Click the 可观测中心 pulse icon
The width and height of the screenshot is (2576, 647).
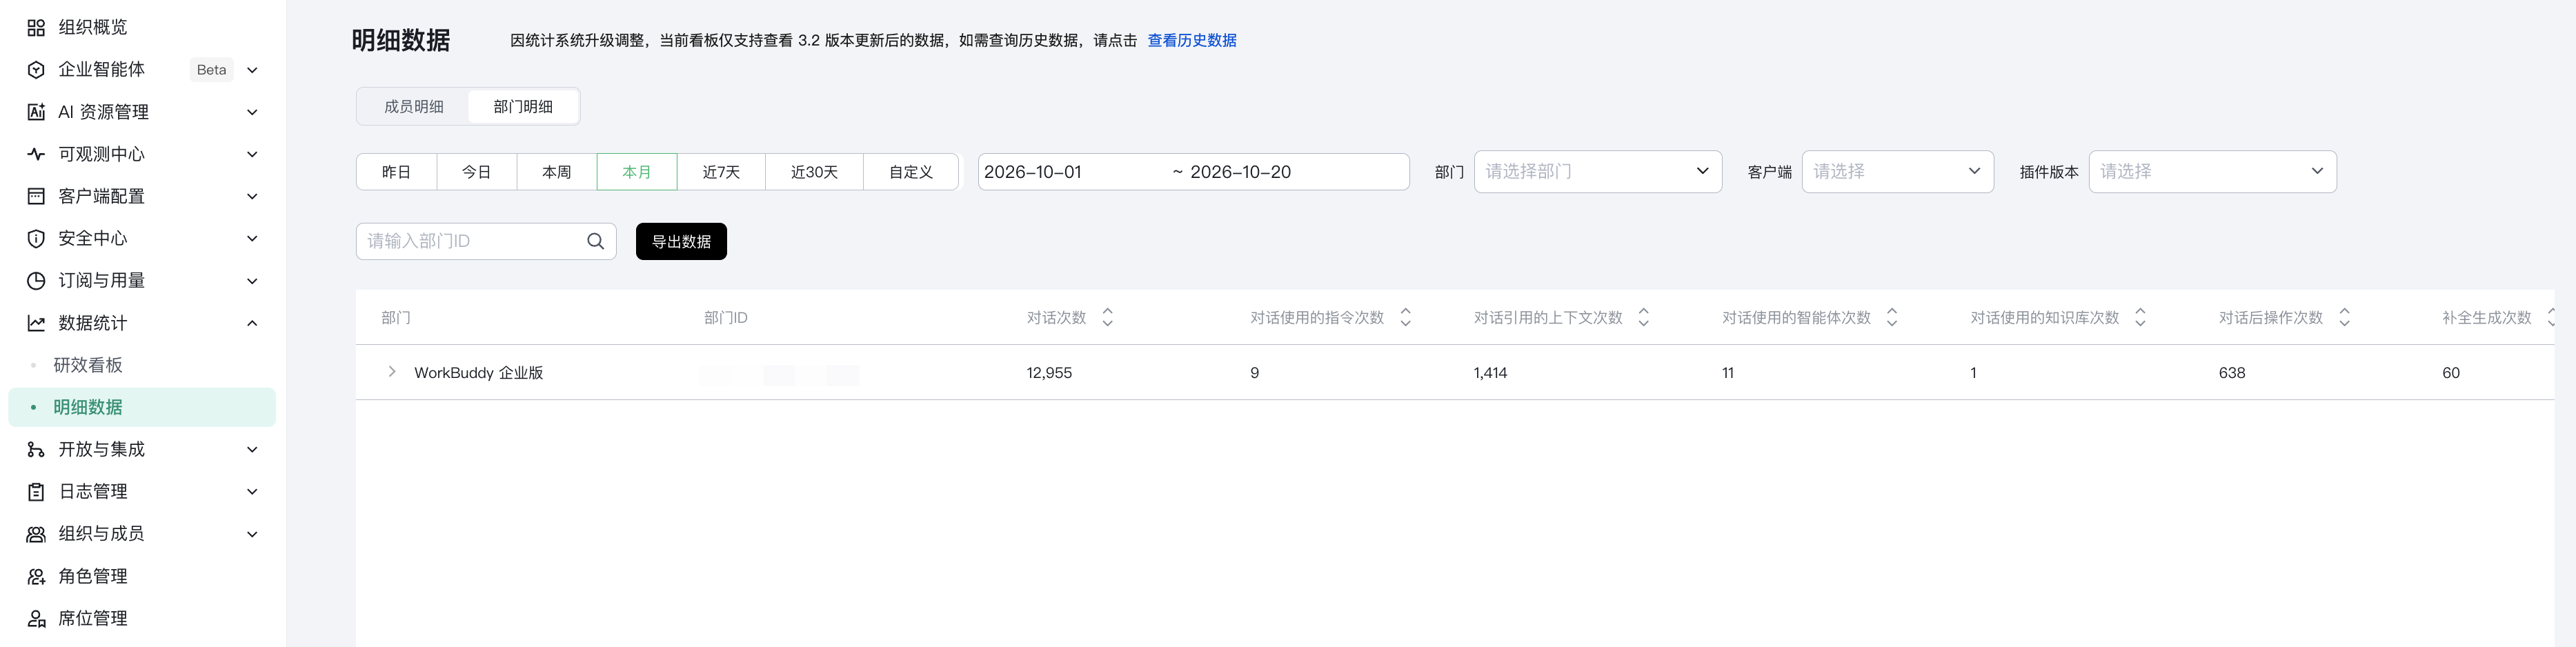[36, 154]
